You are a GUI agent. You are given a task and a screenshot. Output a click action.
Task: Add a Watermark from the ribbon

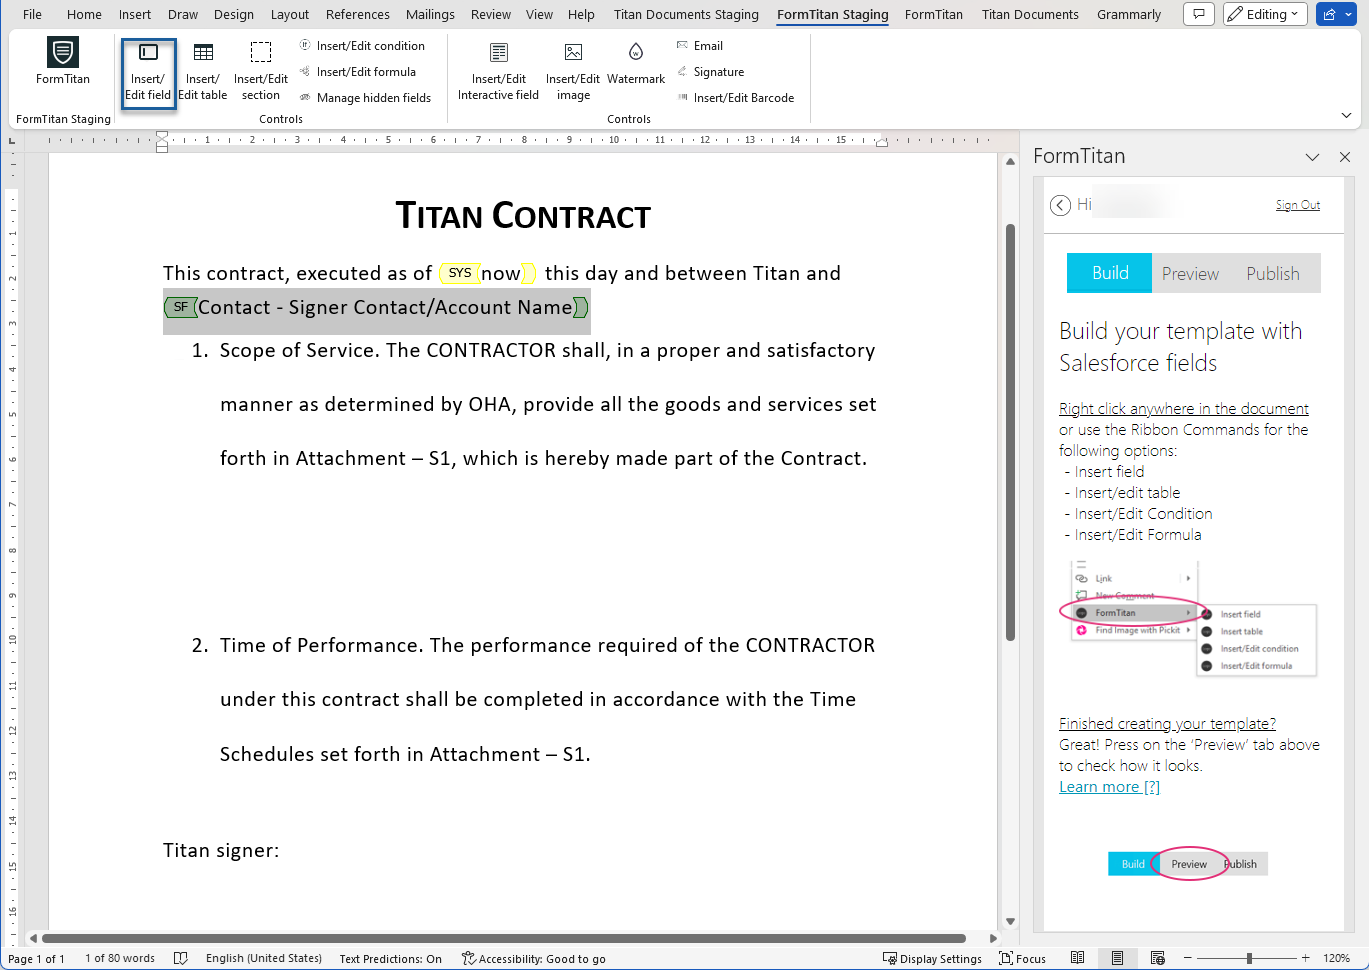[x=636, y=66]
